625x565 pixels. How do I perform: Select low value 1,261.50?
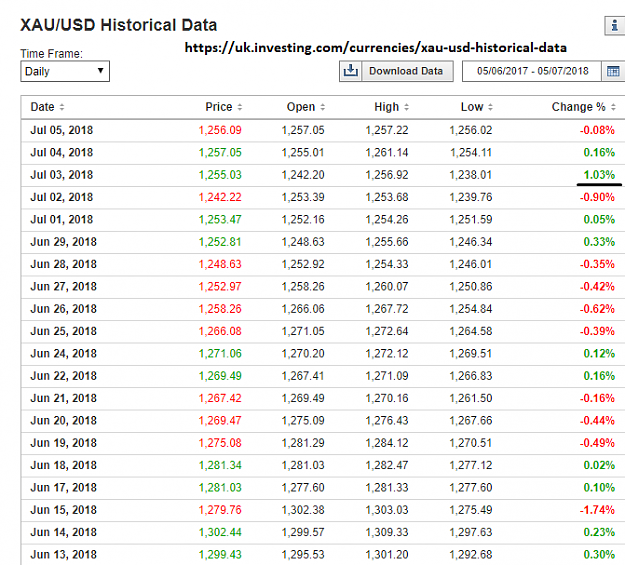point(470,398)
